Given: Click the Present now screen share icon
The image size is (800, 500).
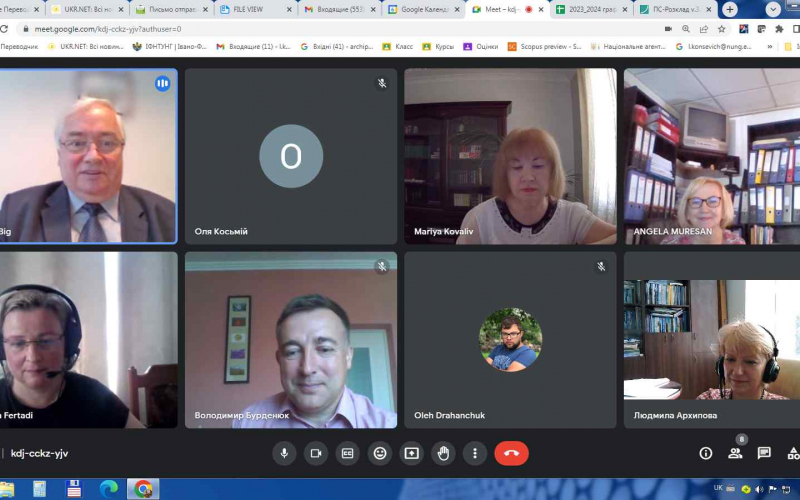Looking at the screenshot, I should tap(411, 453).
